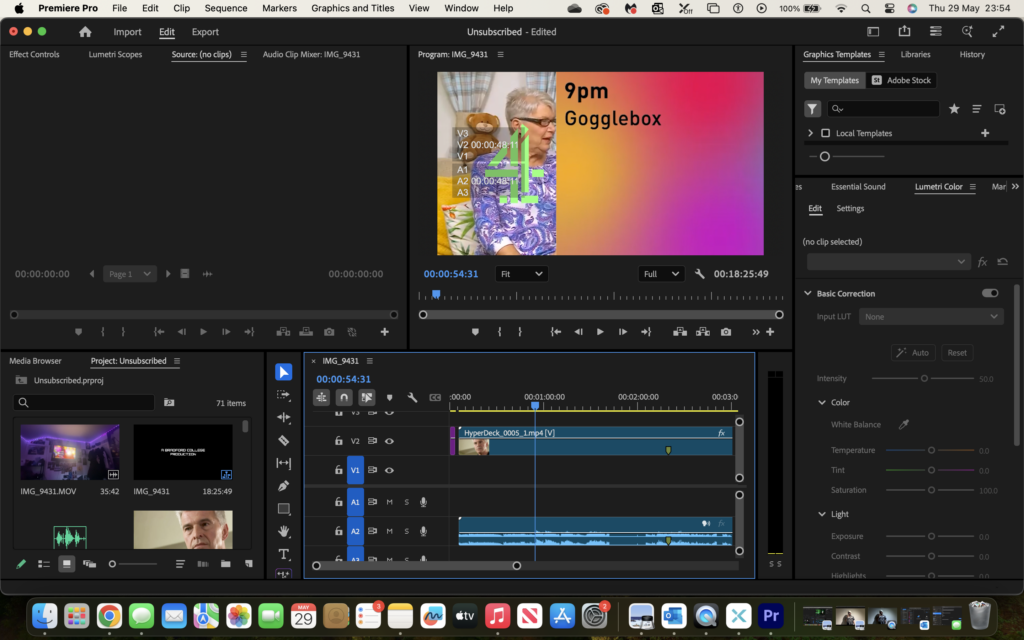Screen dimensions: 1024x640
Task: Hide track V1 with the eye icon
Action: [x=389, y=470]
